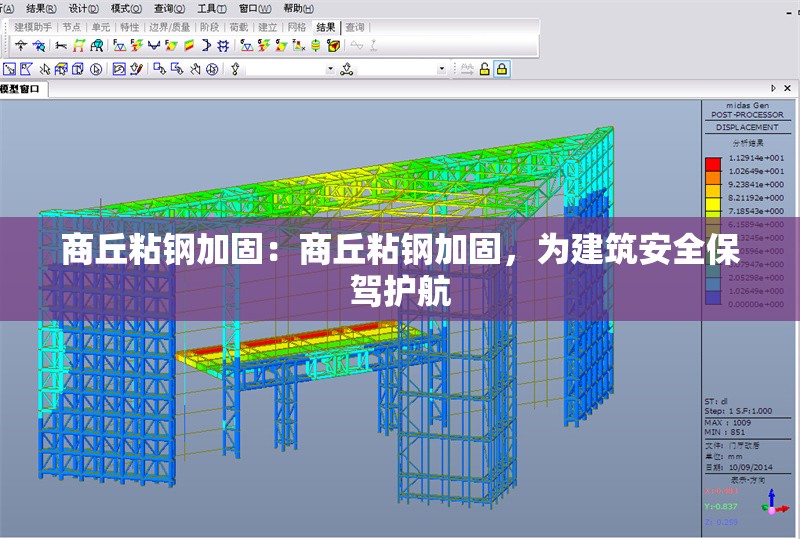Image resolution: width=800 pixels, height=539 pixels.
Task: Show Truss Forces (F with triangle) icon
Action: pos(119,46)
